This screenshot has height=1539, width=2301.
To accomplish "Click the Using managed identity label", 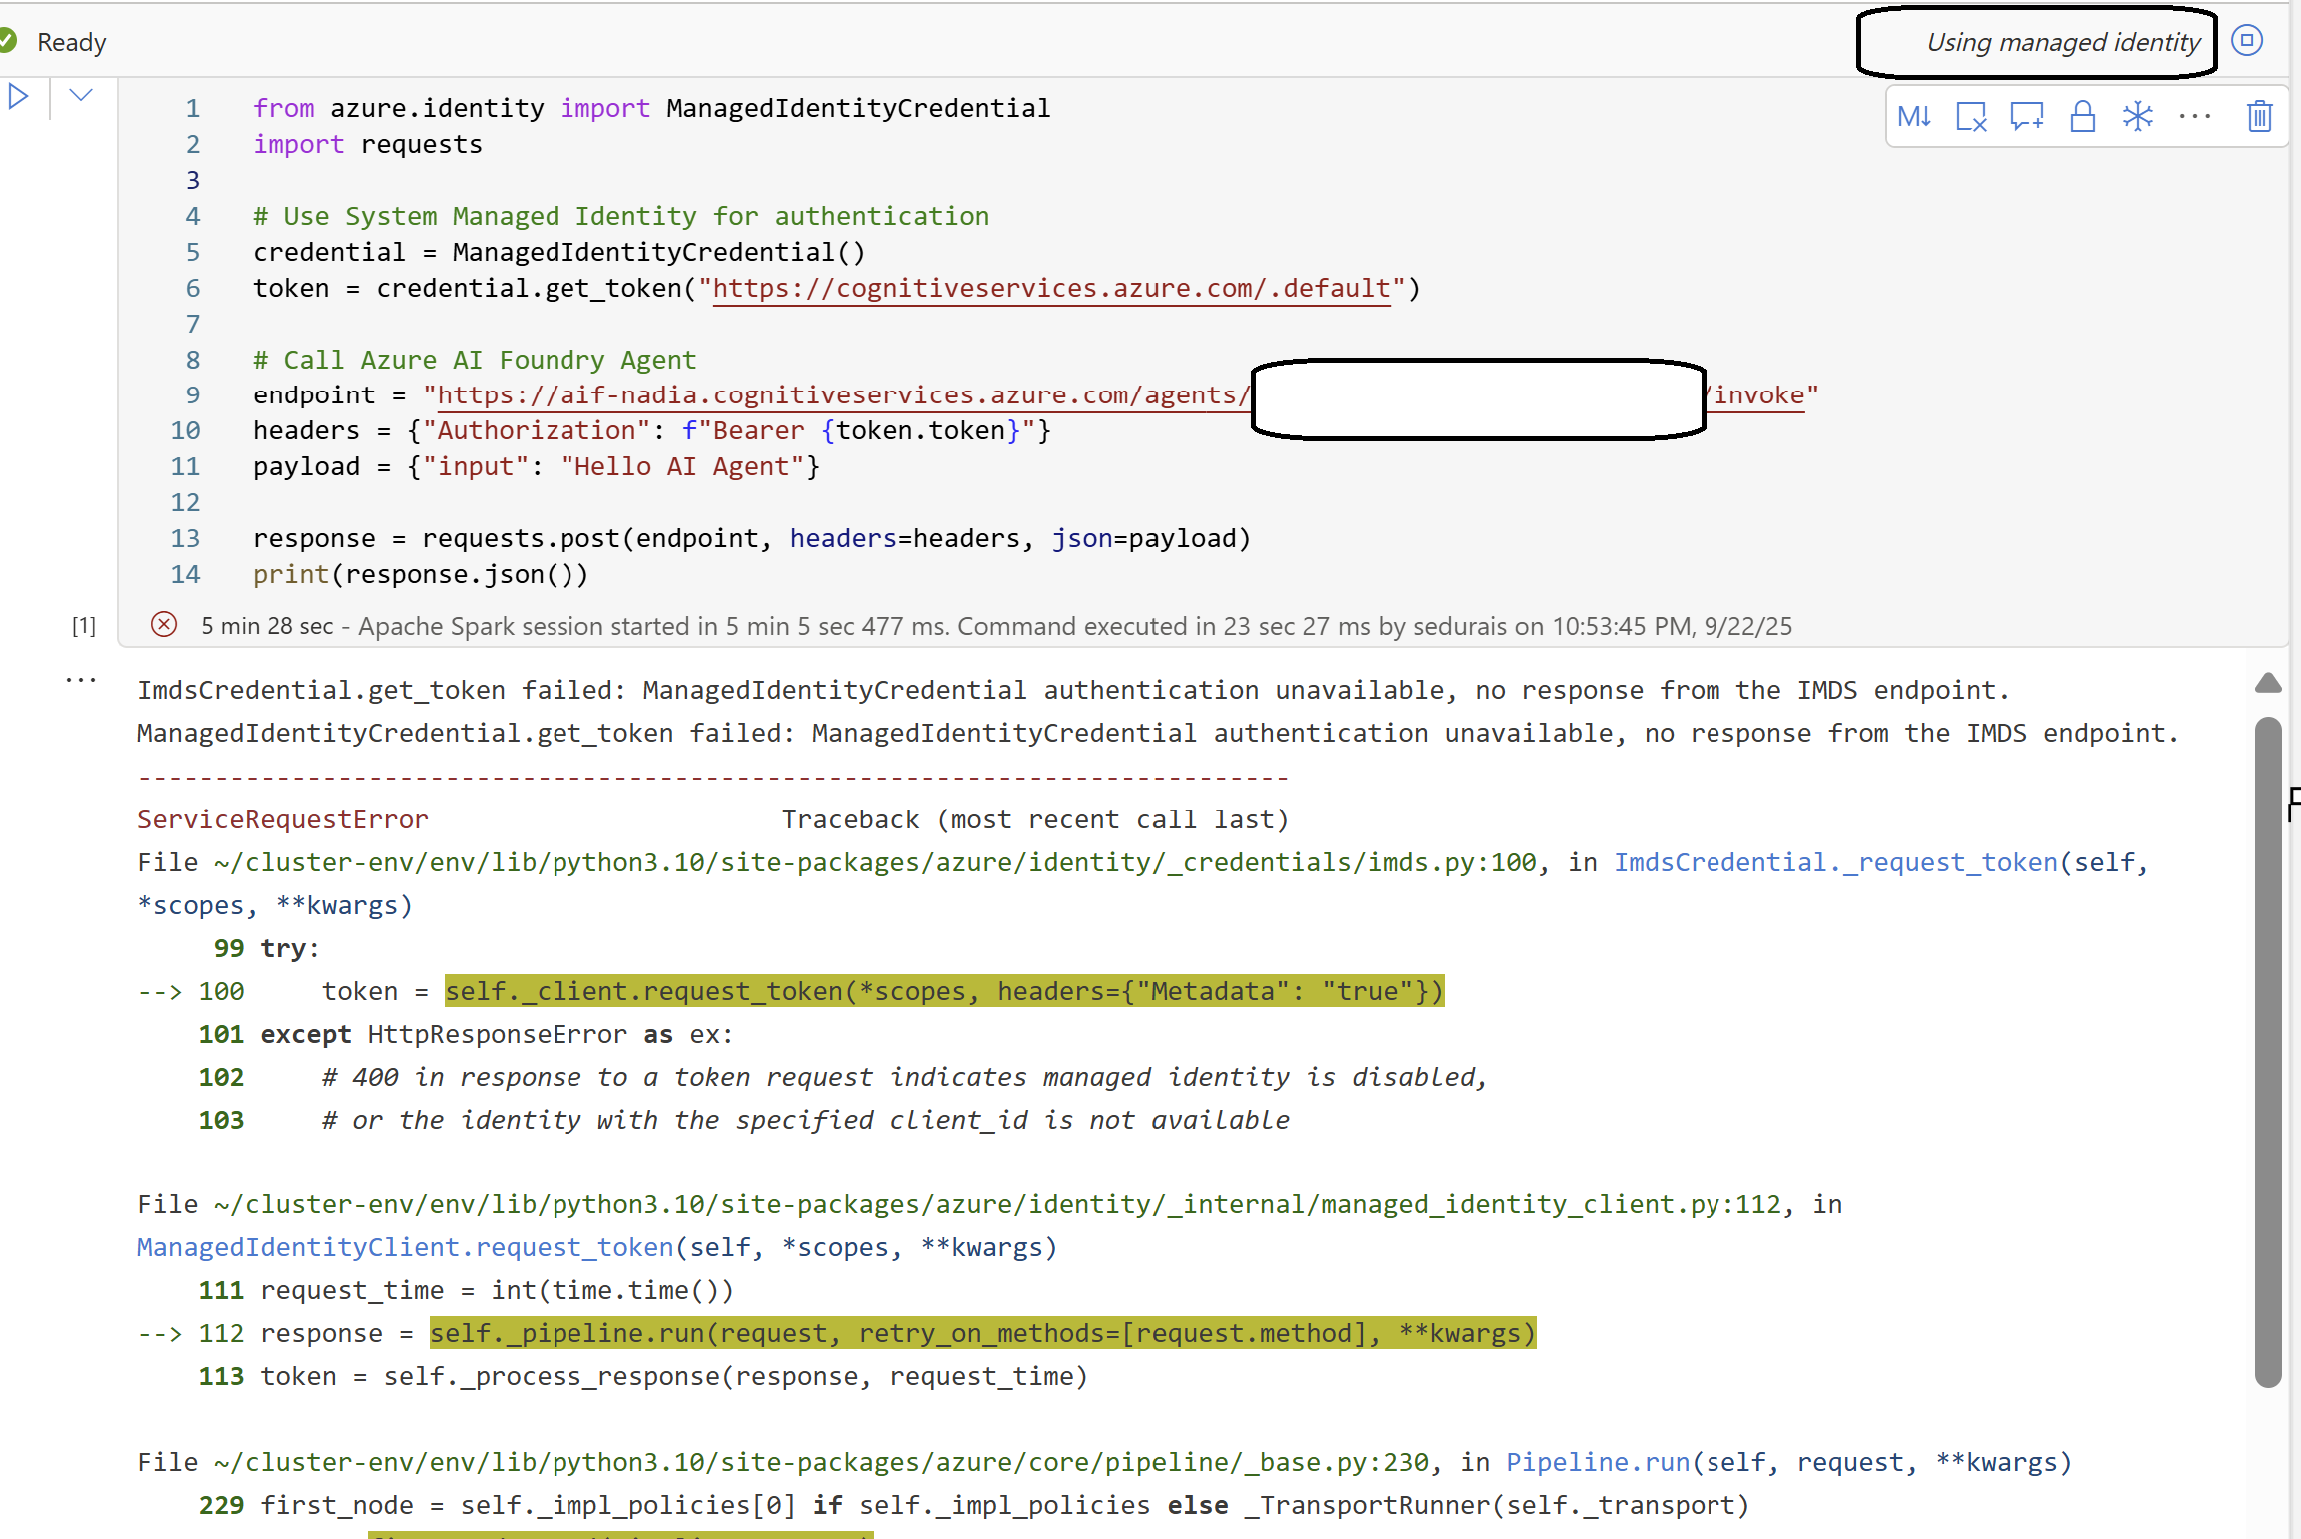I will 2062,42.
